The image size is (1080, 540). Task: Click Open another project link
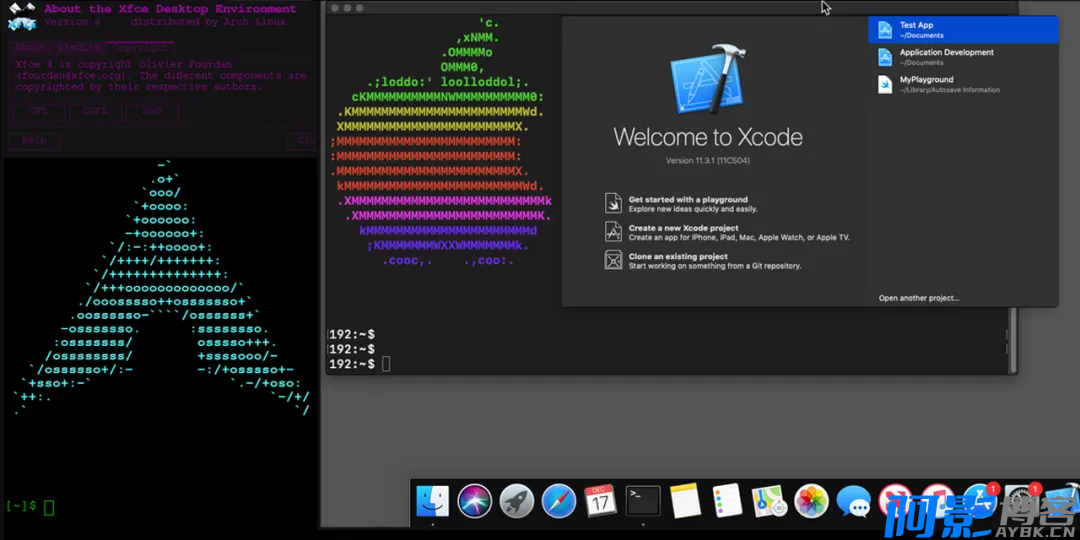click(919, 298)
